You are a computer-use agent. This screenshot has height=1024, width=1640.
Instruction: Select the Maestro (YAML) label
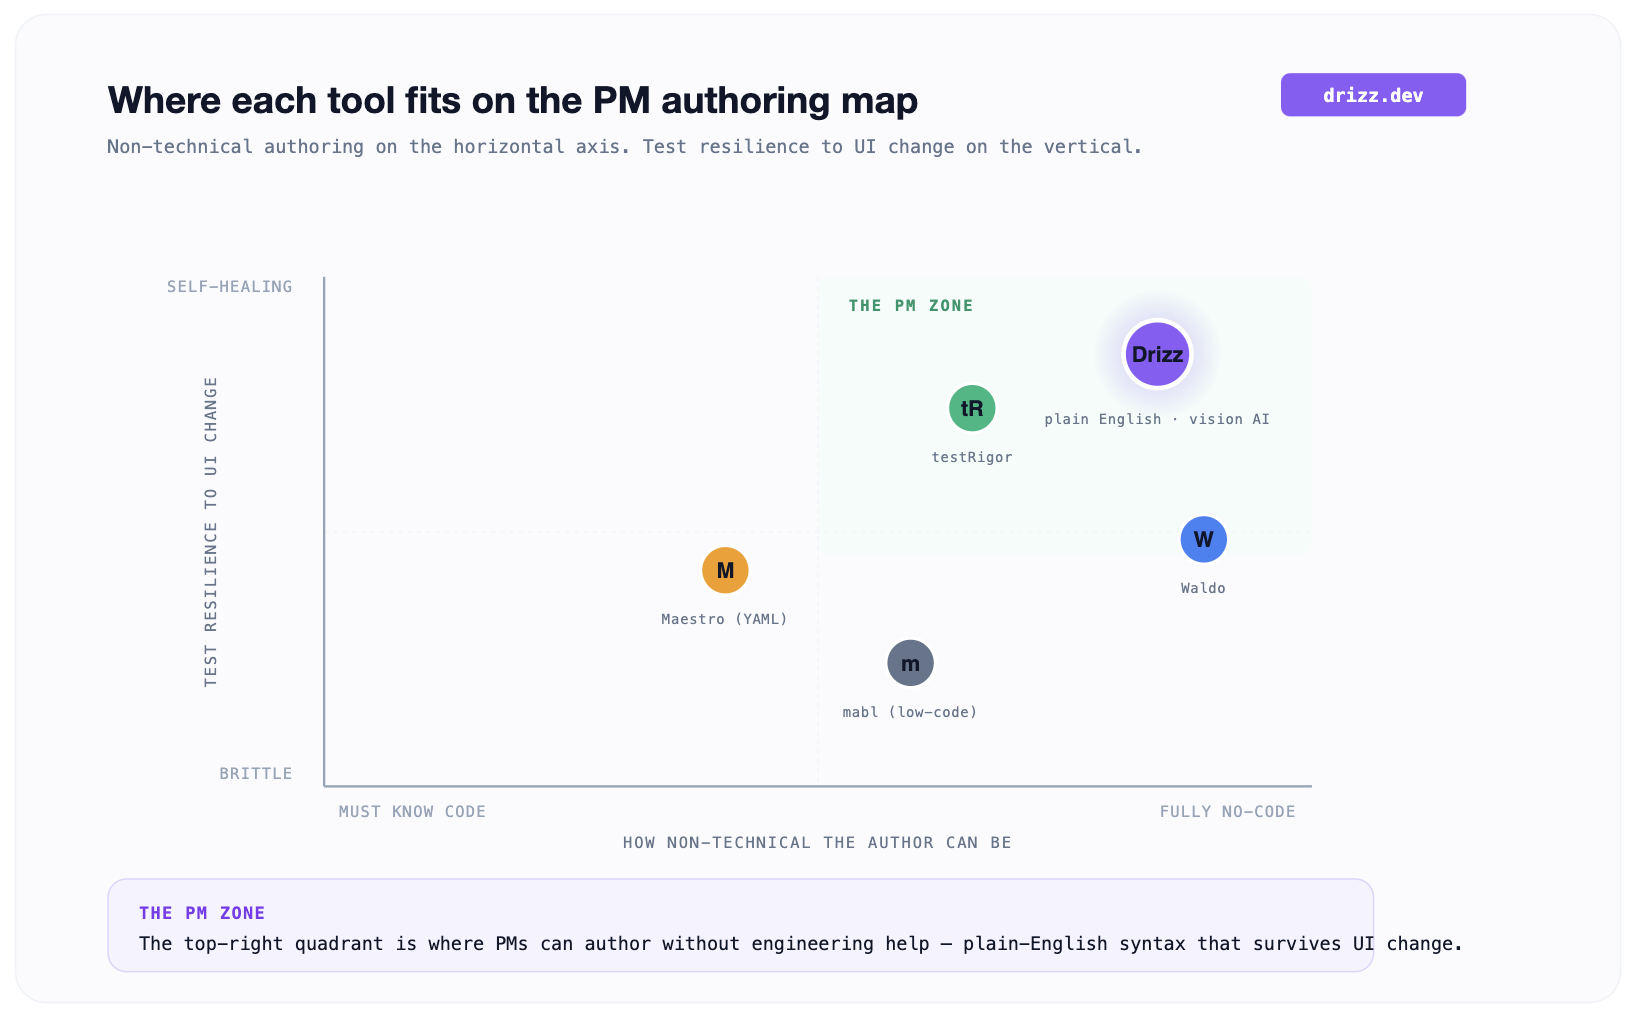click(725, 619)
